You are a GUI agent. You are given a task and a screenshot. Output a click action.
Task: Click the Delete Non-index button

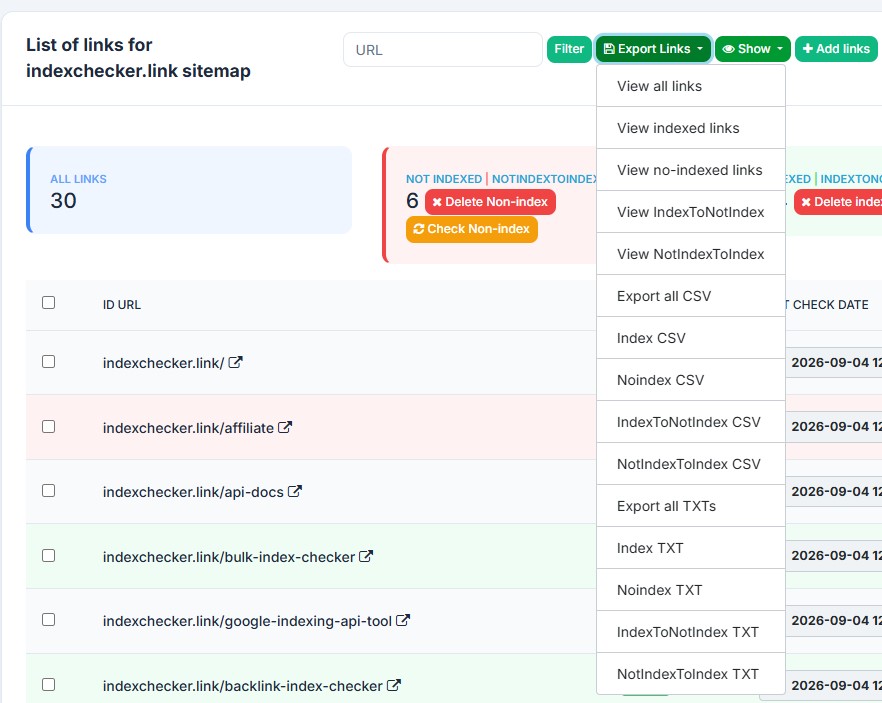(x=490, y=202)
